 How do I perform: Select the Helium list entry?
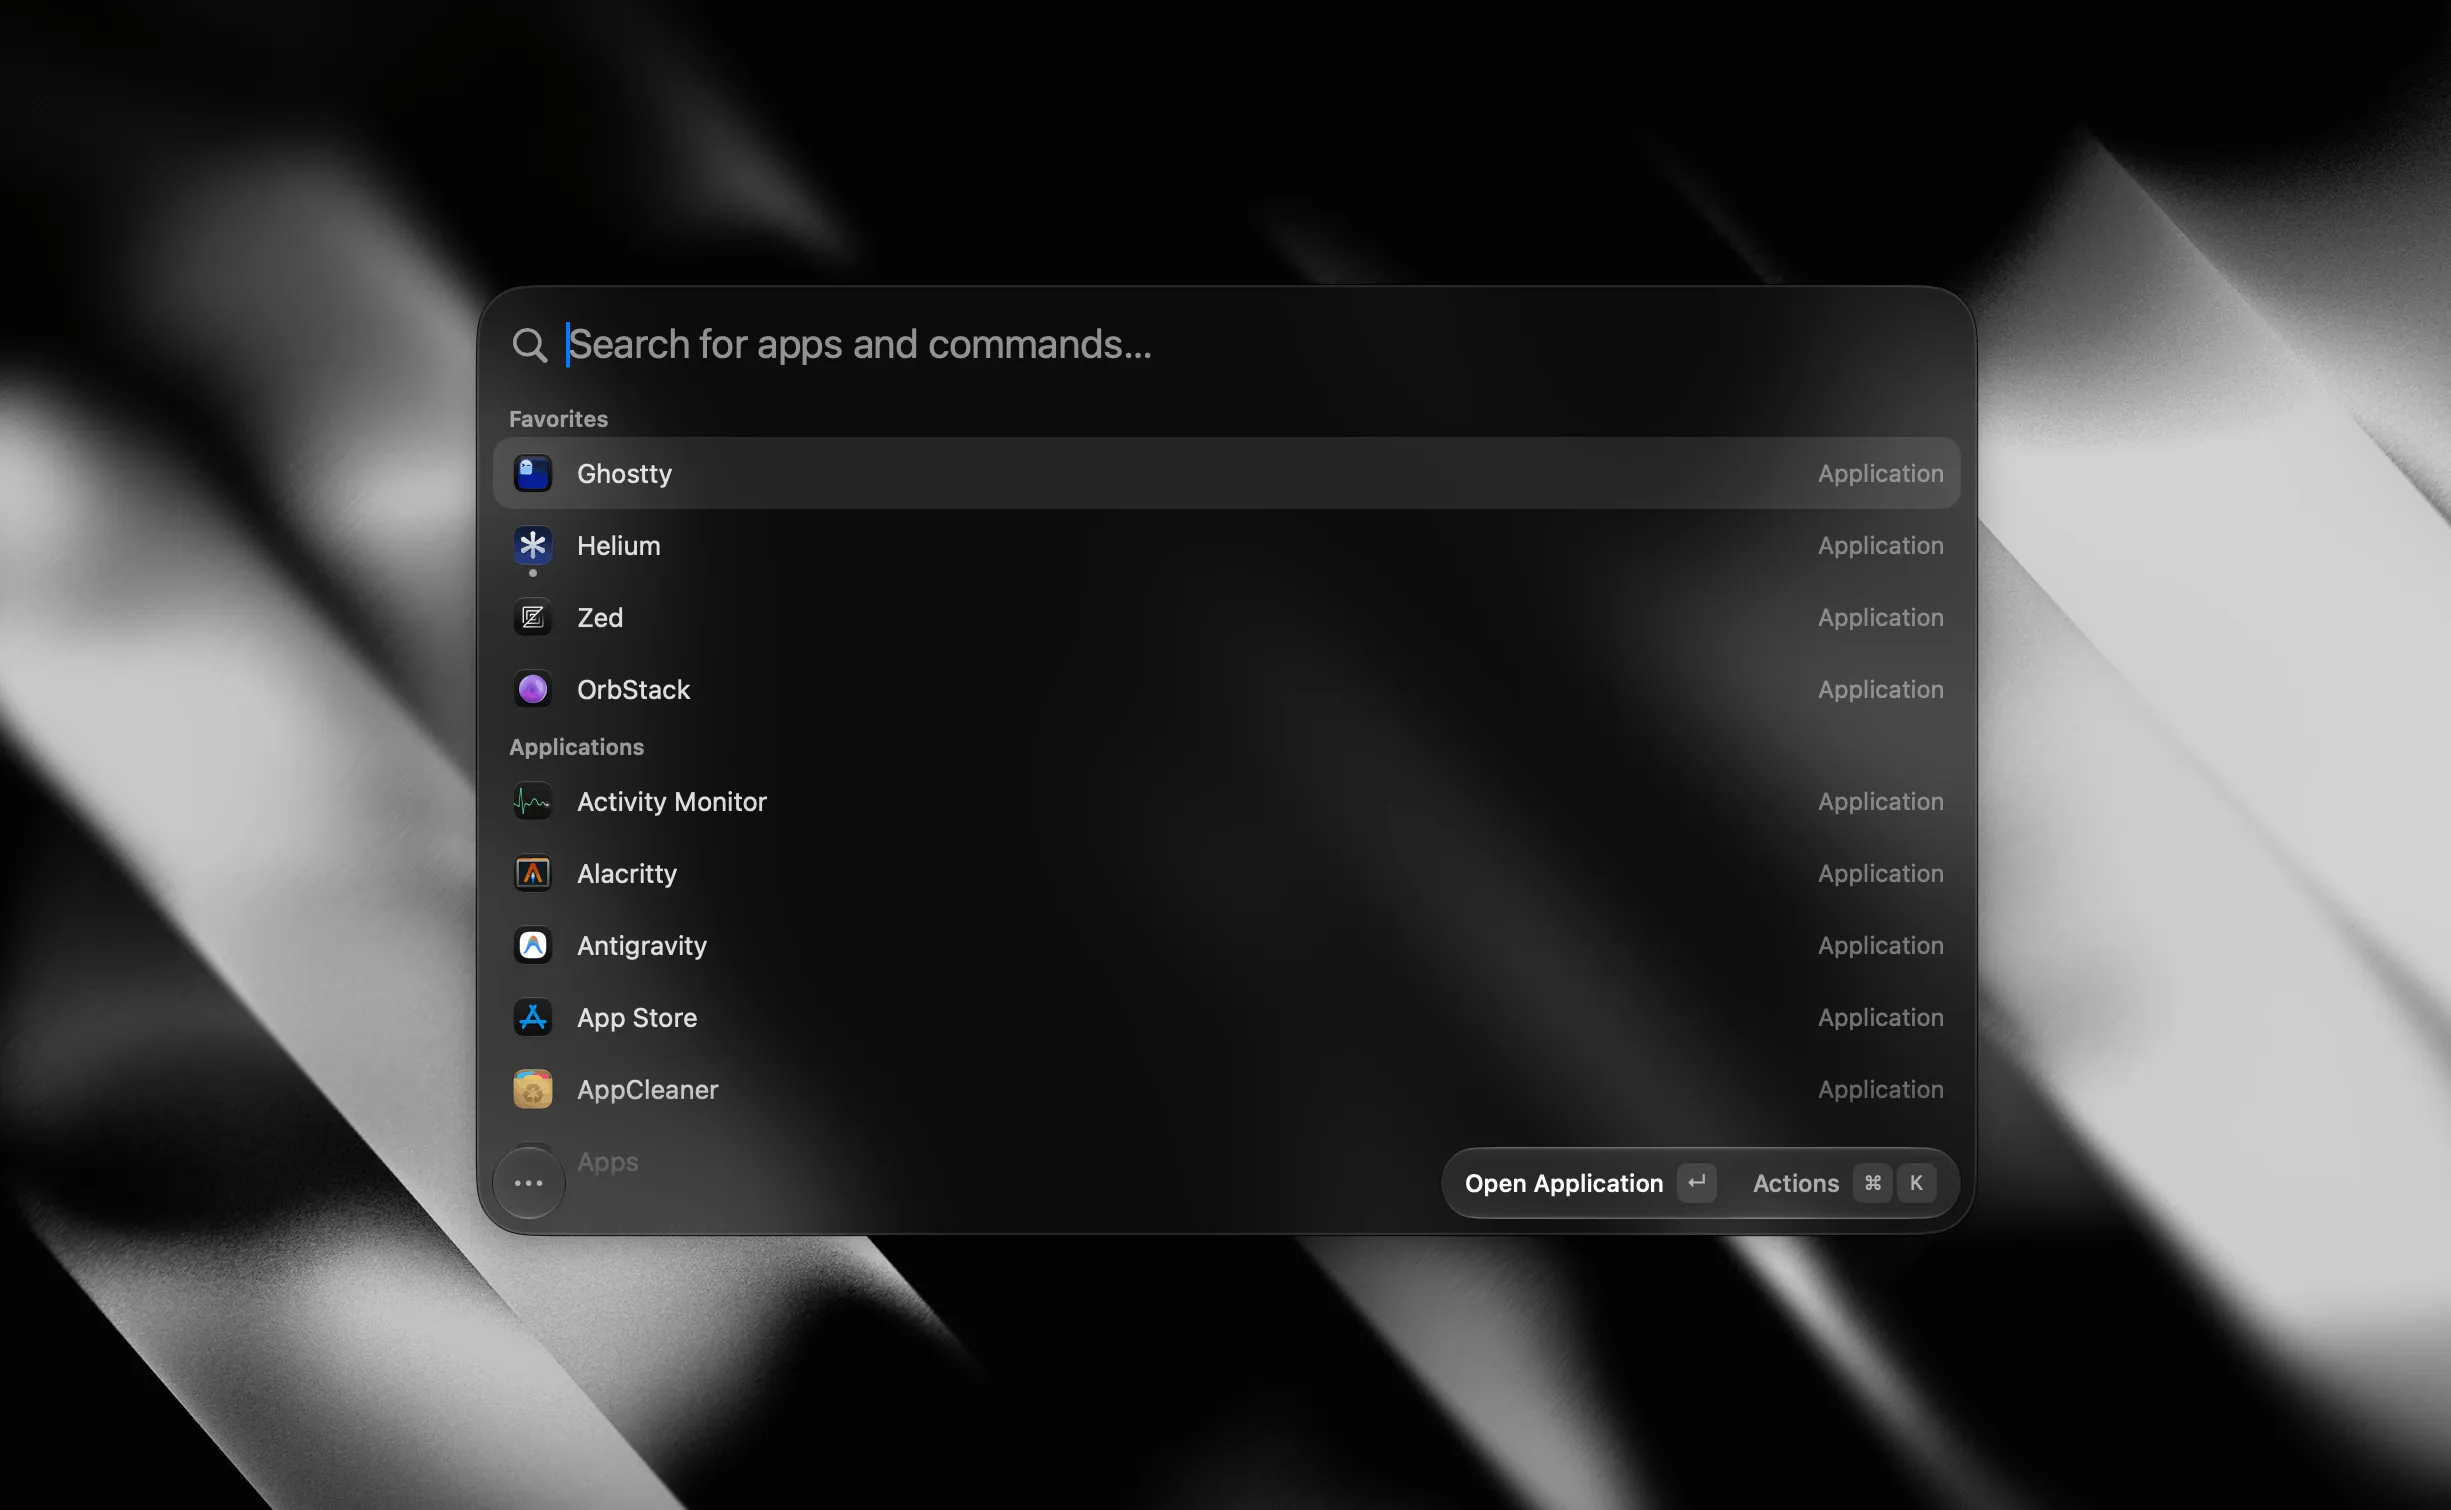(1226, 545)
